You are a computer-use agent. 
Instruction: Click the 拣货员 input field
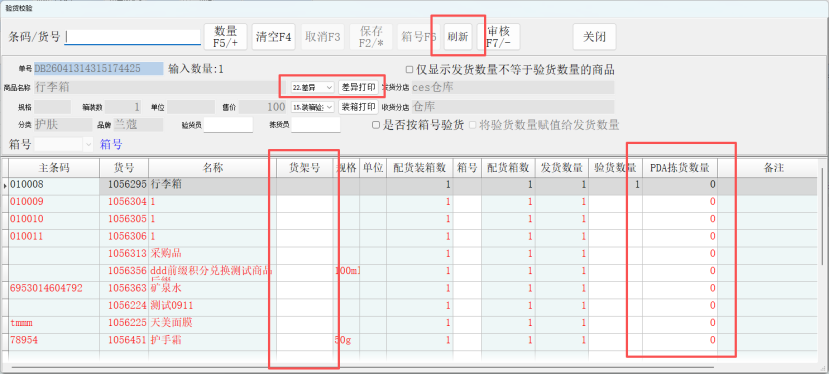point(316,125)
